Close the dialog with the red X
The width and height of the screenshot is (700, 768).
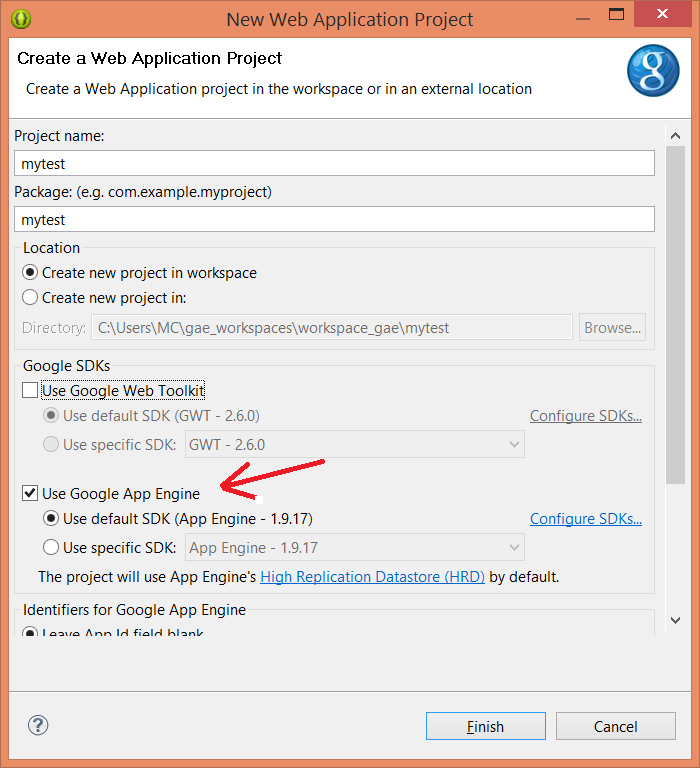pos(662,14)
